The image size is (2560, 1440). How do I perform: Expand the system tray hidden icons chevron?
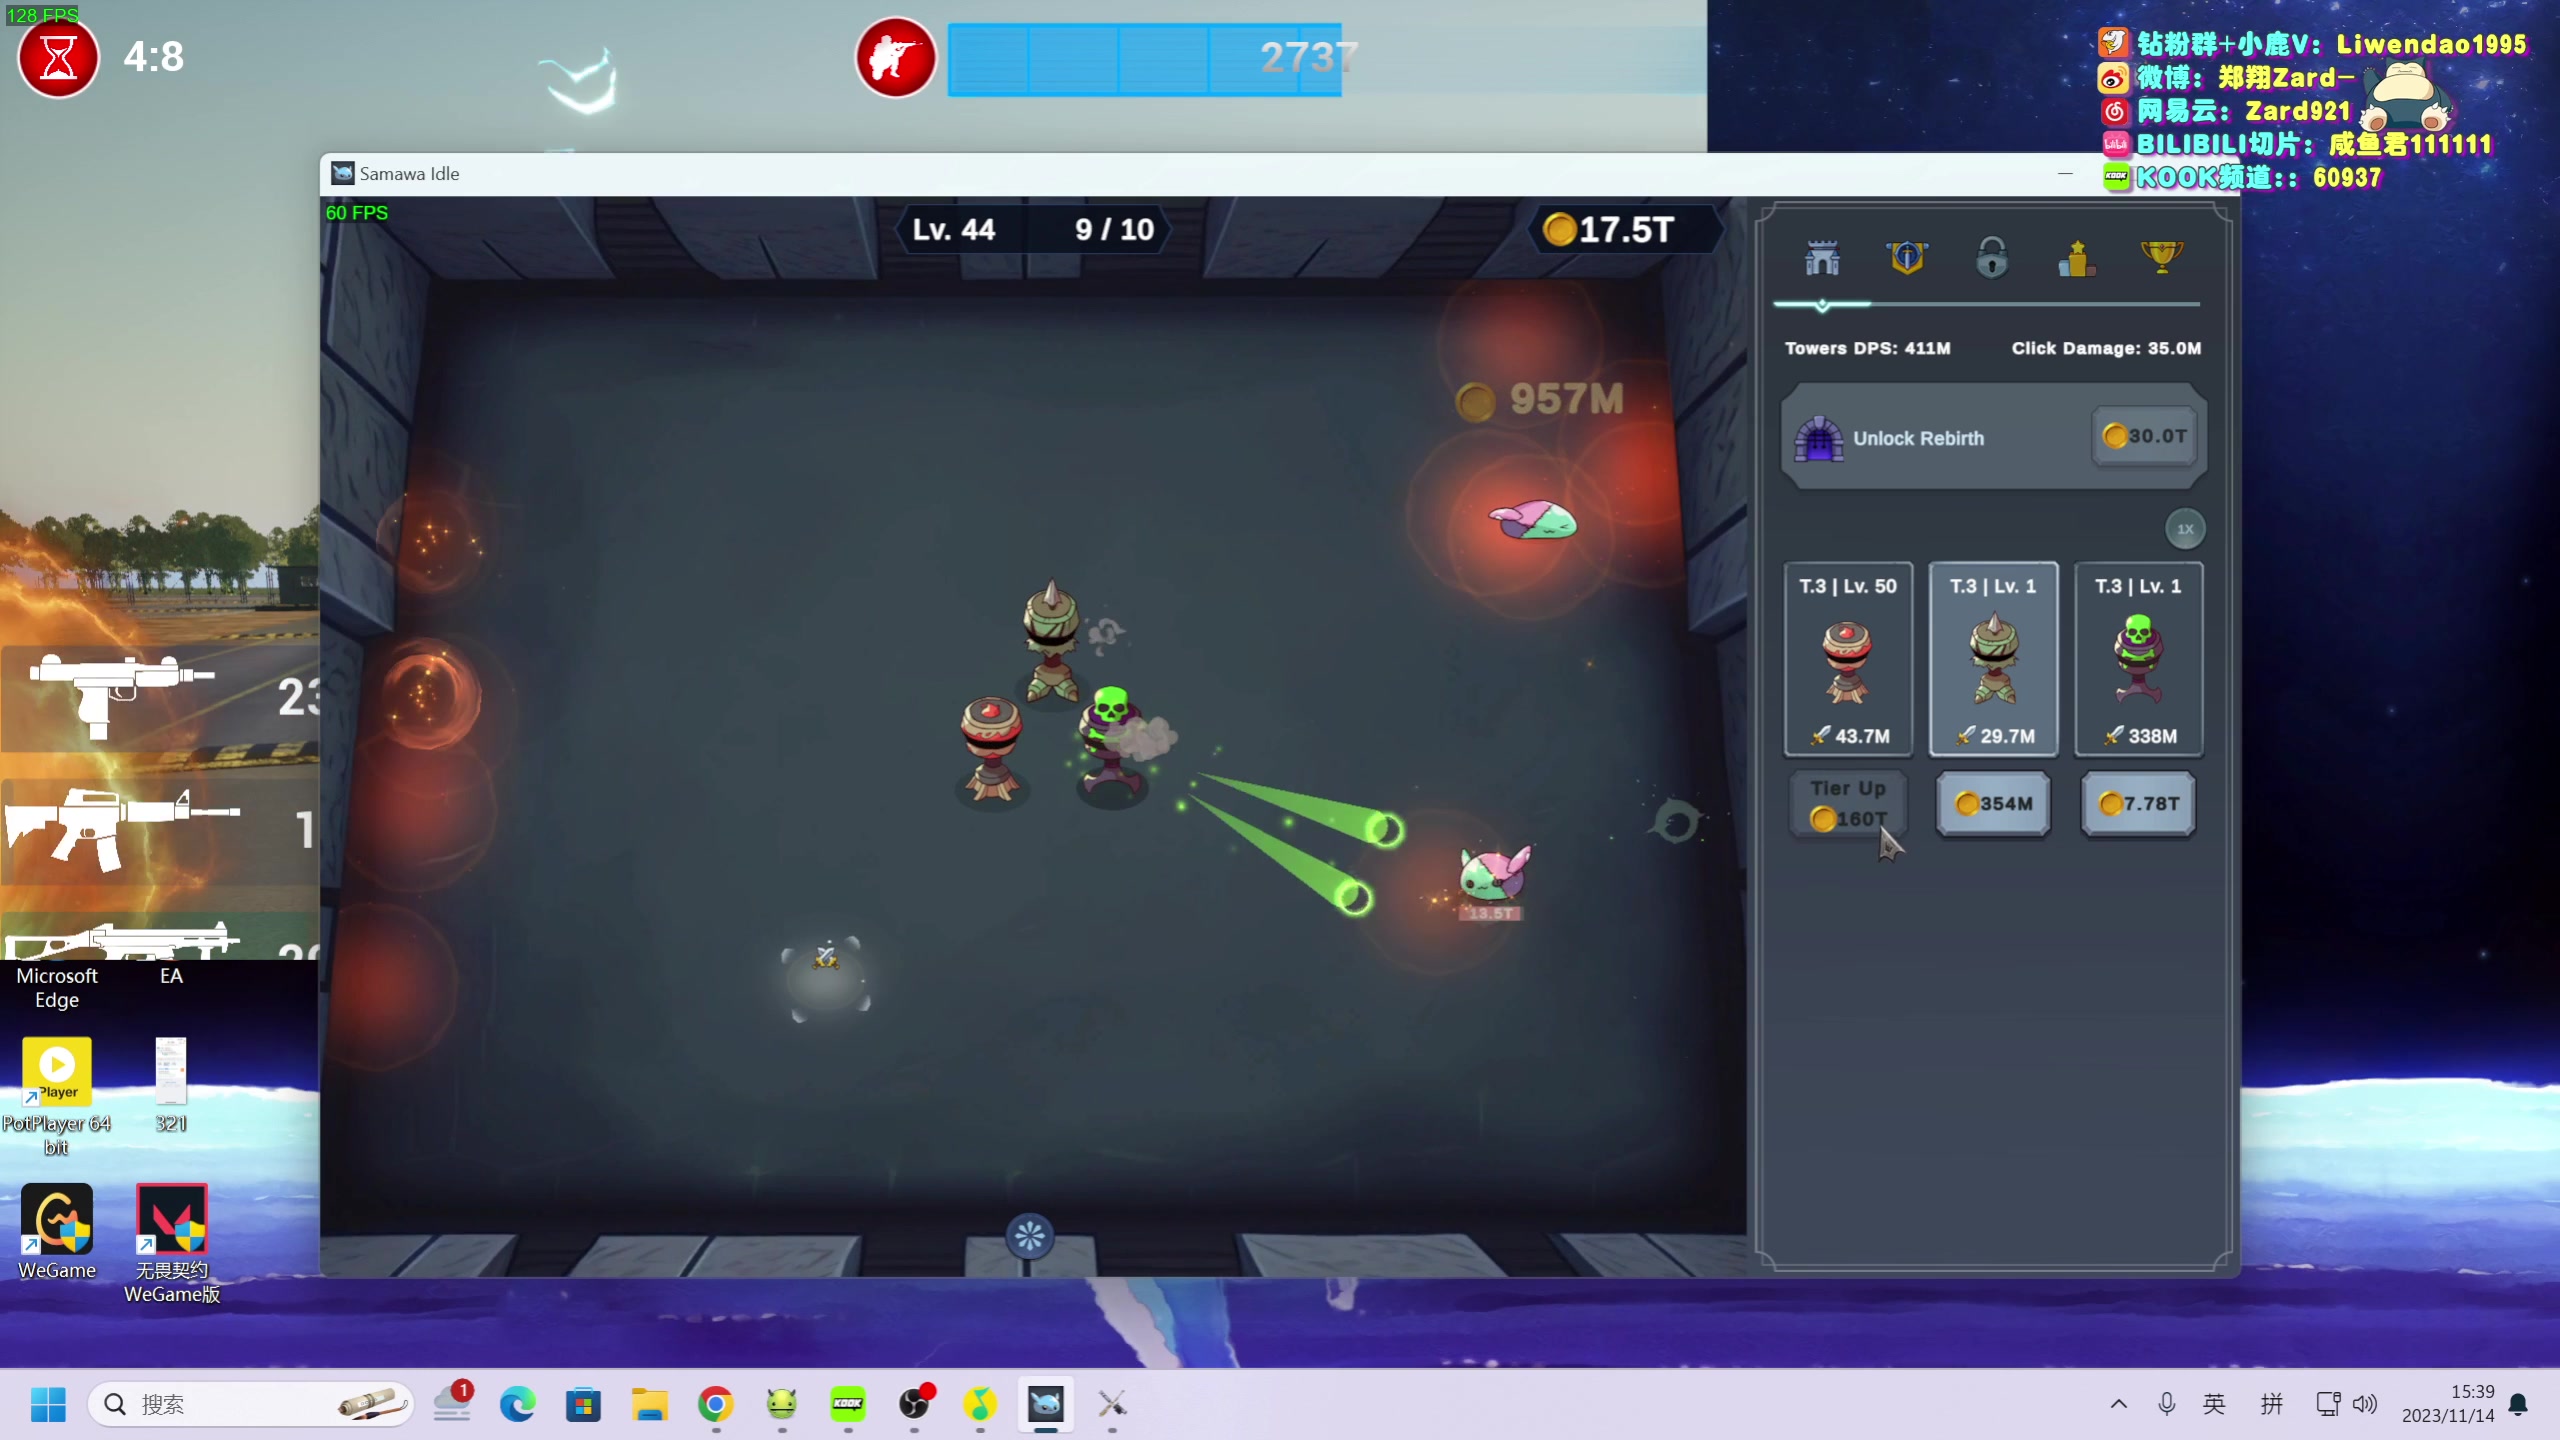(x=2118, y=1404)
